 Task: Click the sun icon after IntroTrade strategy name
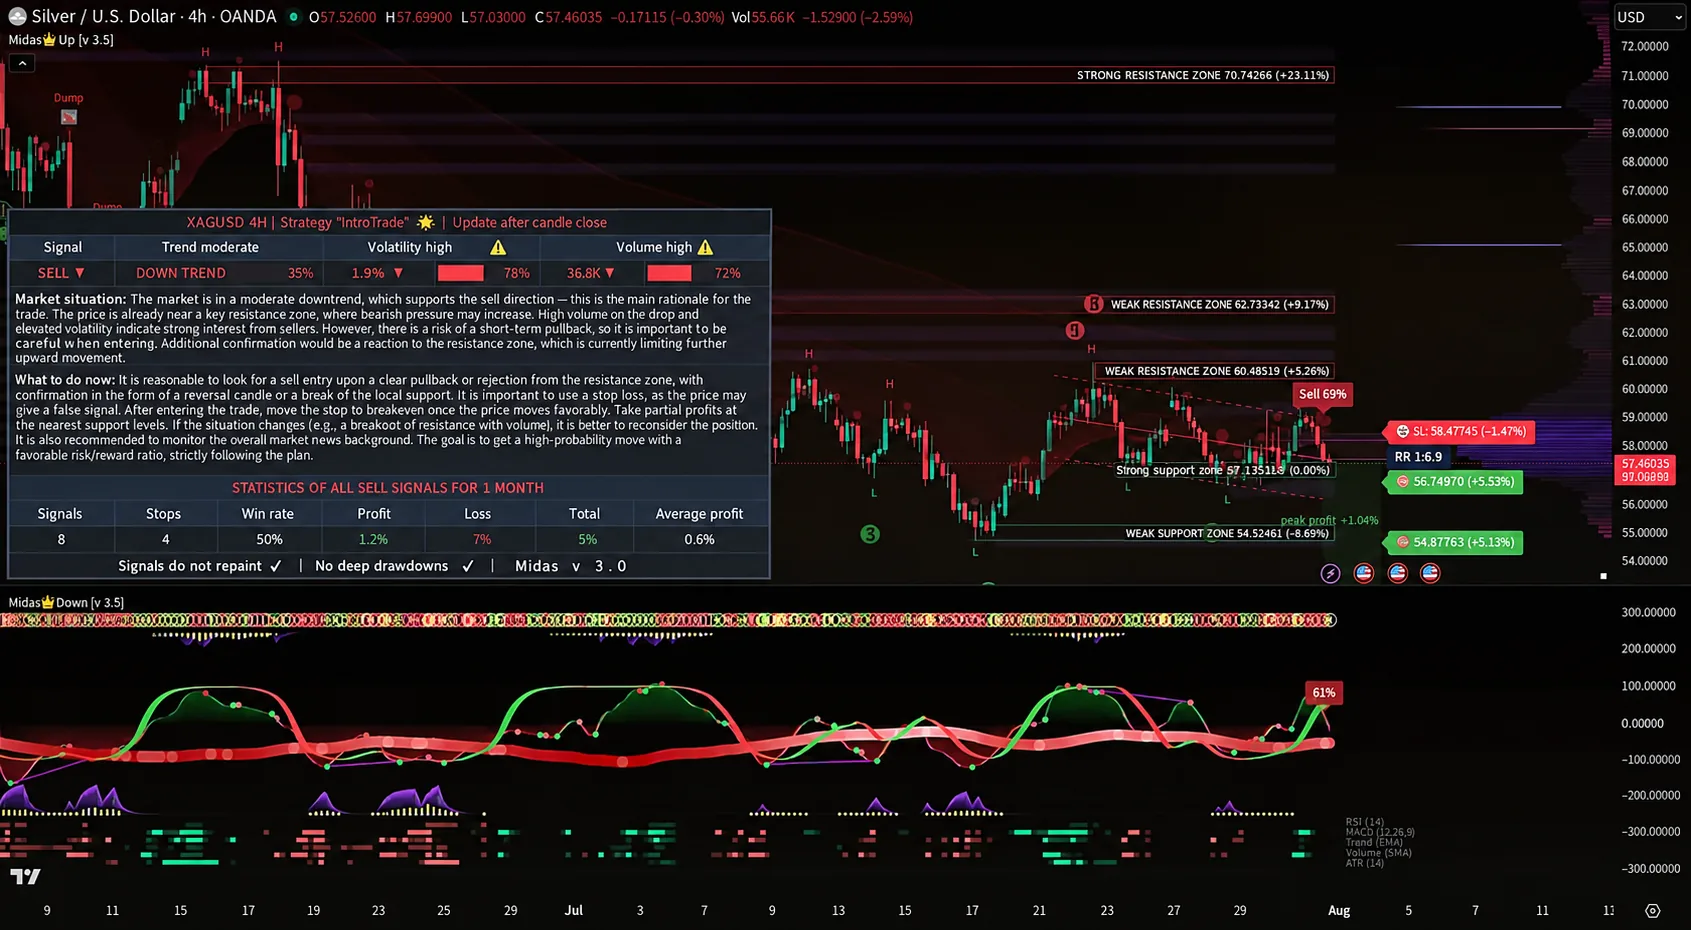click(426, 222)
